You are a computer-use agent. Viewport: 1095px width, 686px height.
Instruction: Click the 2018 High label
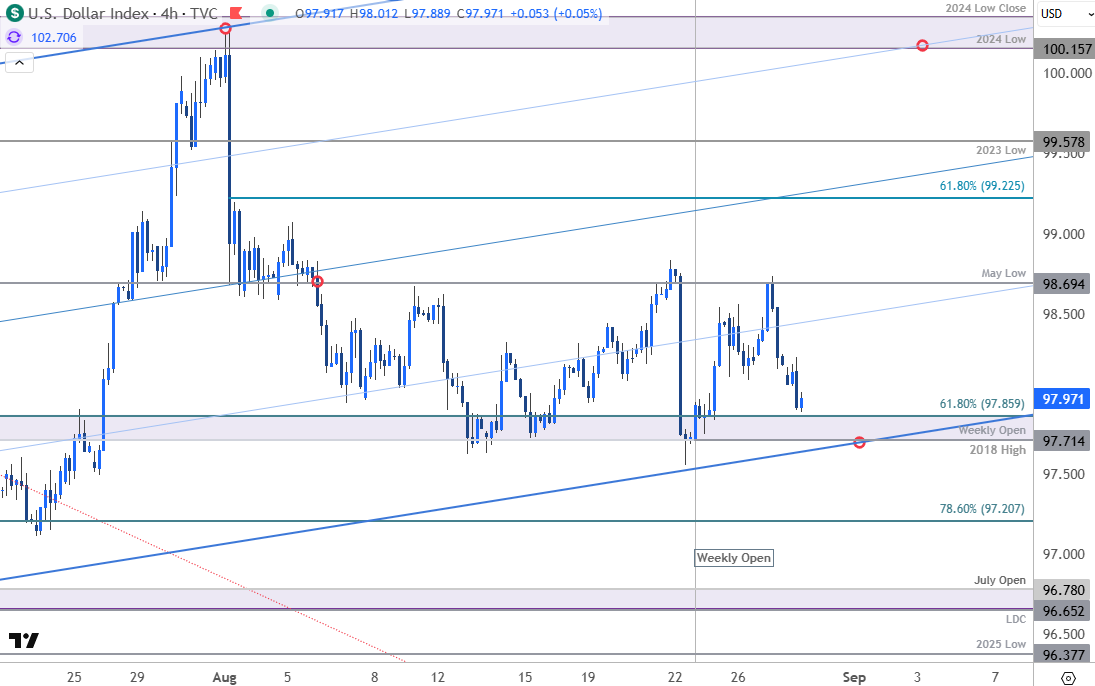pos(997,450)
